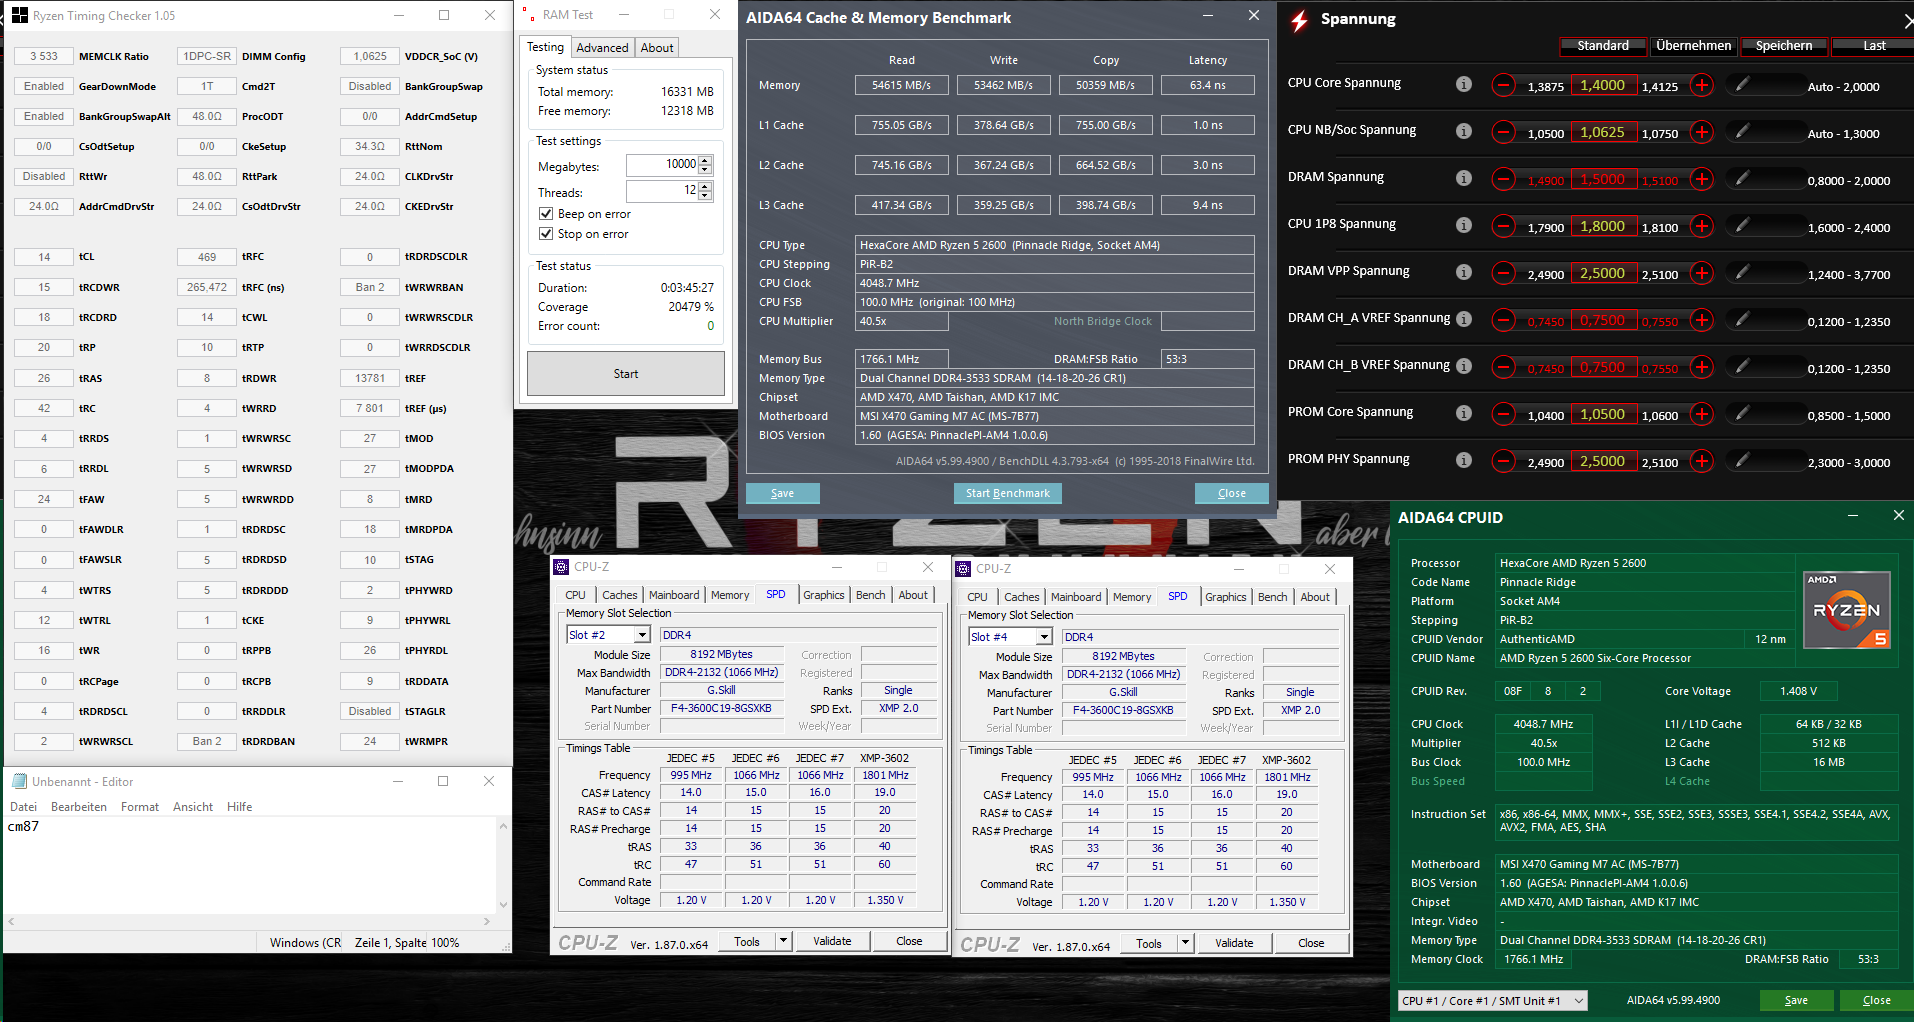Open info icon for CPU NB/Soc Spannung
Viewport: 1914px width, 1022px height.
(x=1464, y=131)
